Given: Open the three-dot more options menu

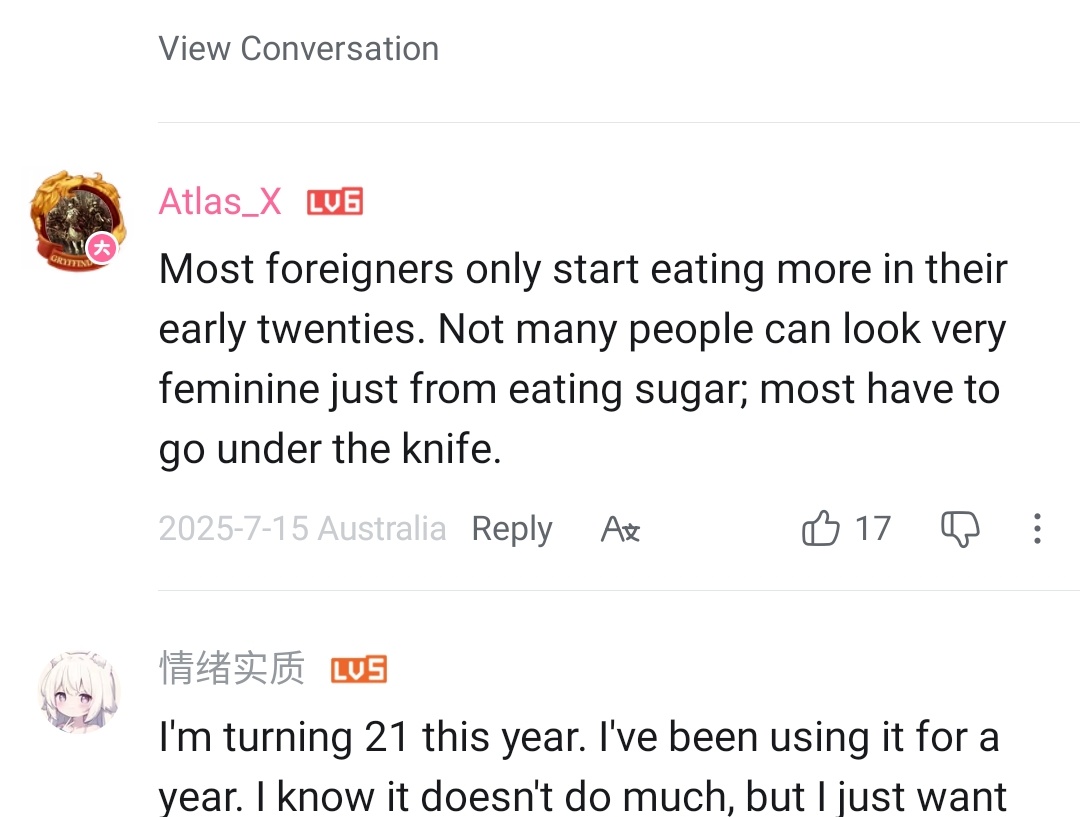Looking at the screenshot, I should click(x=1037, y=528).
